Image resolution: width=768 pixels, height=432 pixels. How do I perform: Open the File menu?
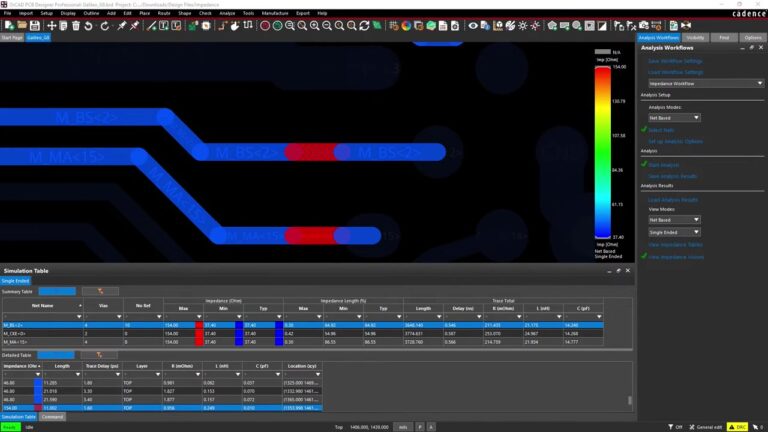click(7, 13)
